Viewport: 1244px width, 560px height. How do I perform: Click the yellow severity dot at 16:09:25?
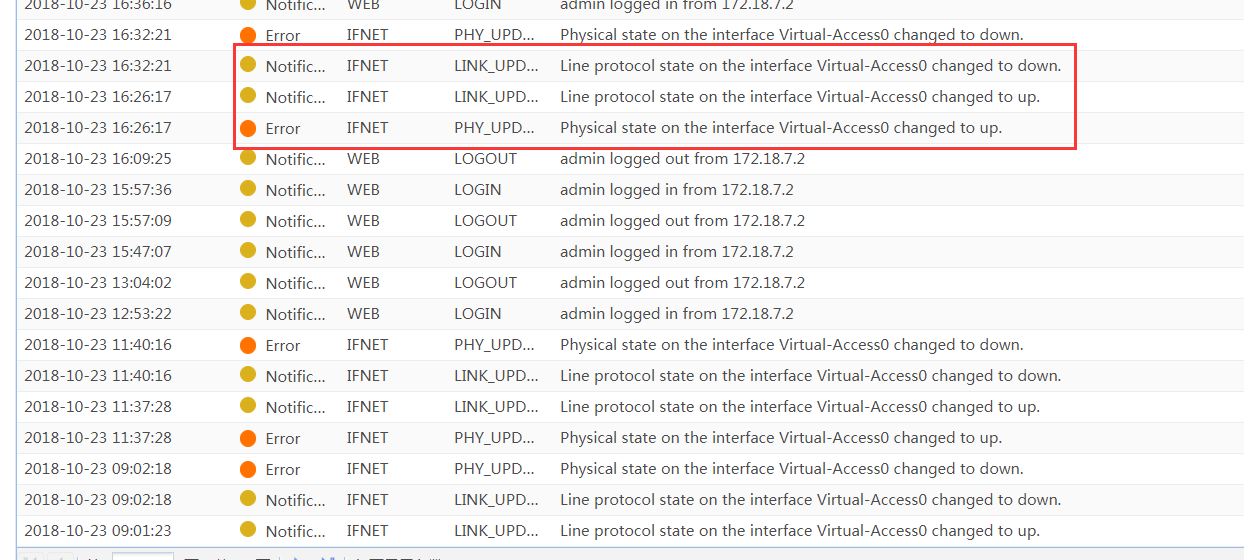pos(248,159)
